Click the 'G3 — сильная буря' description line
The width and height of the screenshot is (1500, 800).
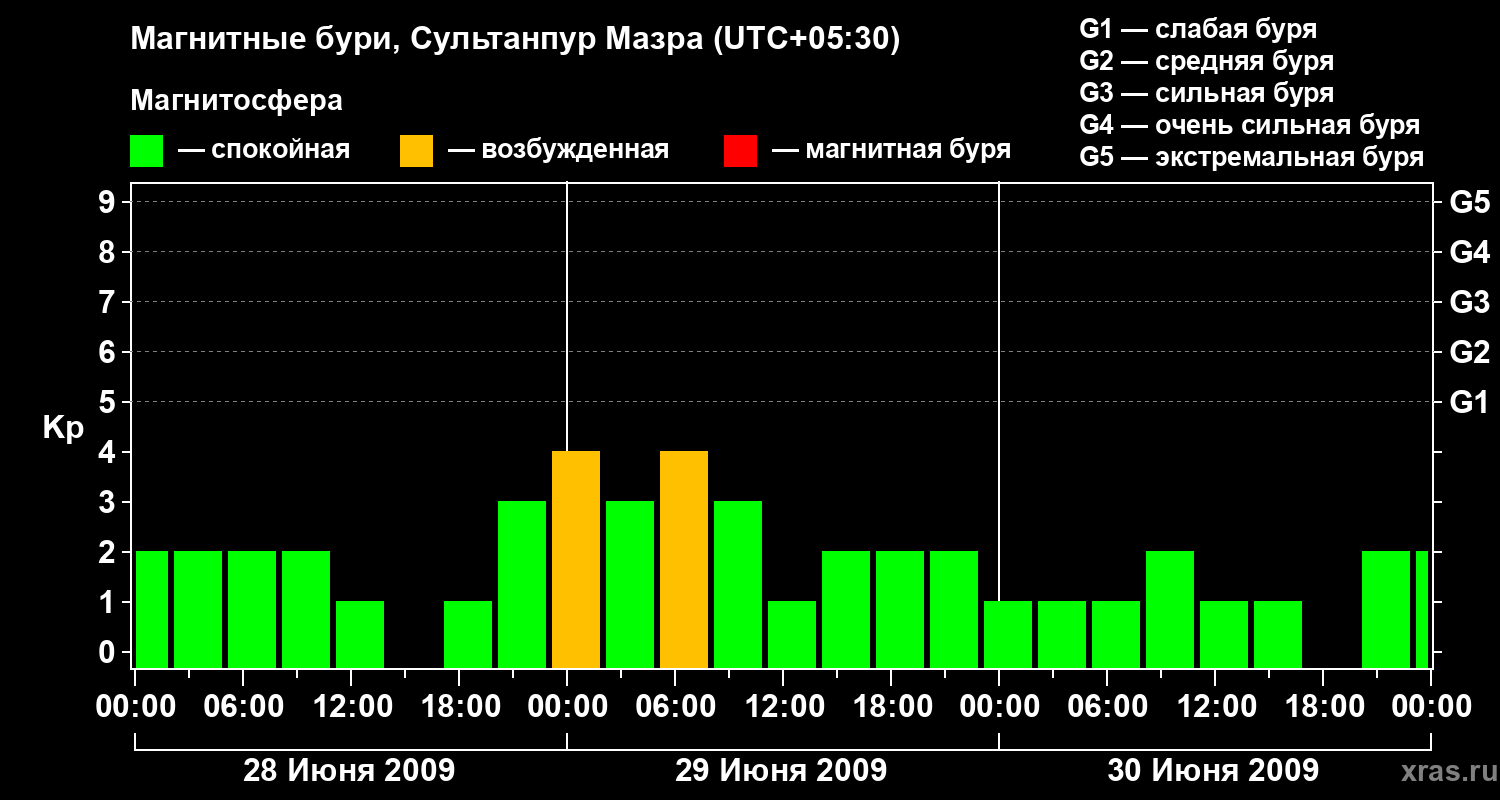[x=1206, y=93]
